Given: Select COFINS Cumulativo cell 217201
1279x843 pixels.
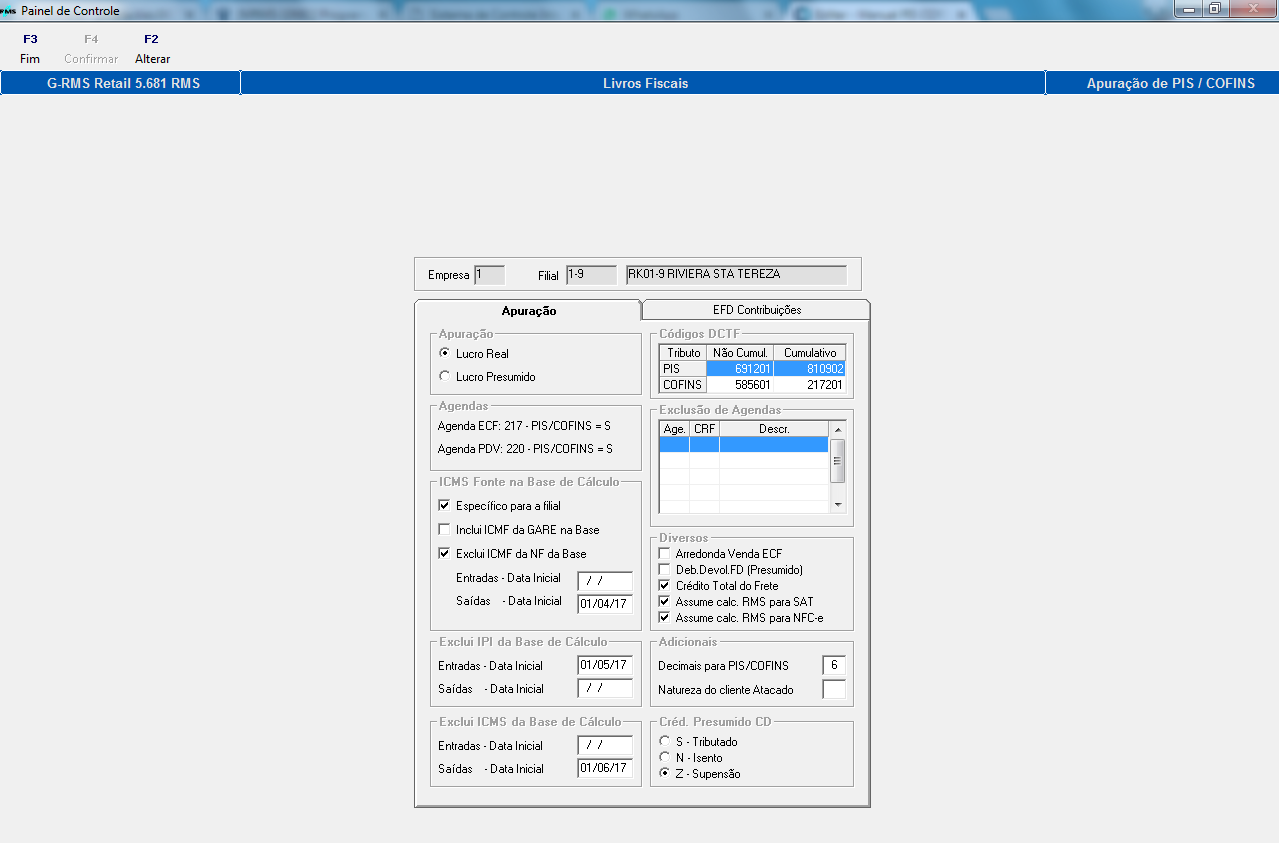Looking at the screenshot, I should coord(810,385).
